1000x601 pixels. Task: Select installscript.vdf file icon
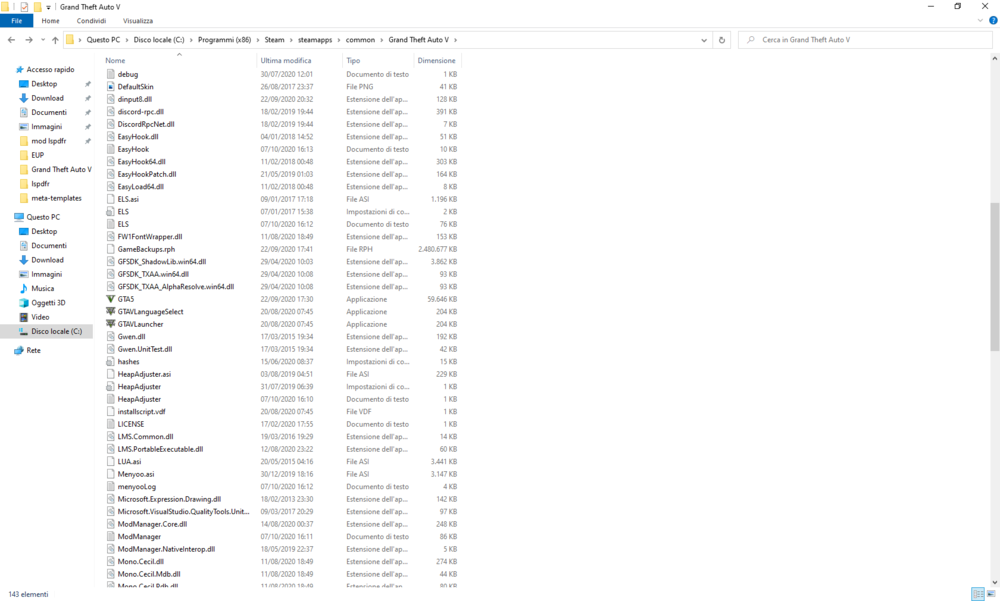[x=110, y=412]
